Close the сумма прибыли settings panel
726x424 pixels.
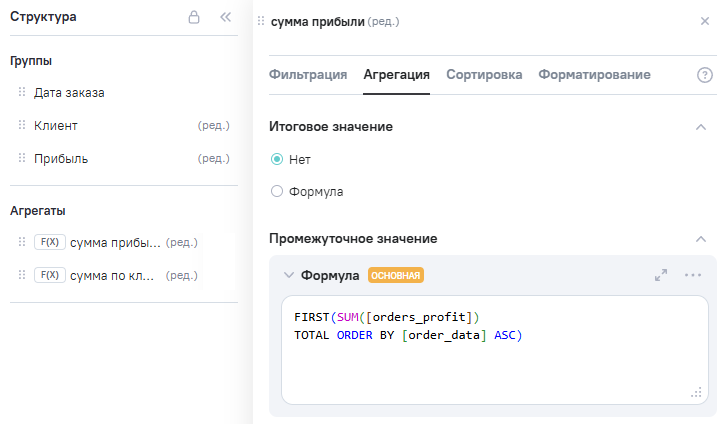(x=705, y=20)
